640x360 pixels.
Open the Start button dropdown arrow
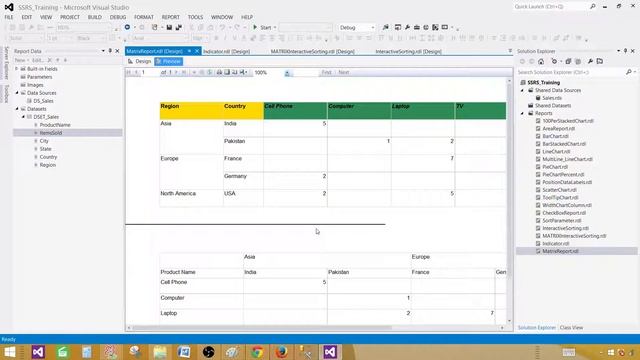(275, 27)
